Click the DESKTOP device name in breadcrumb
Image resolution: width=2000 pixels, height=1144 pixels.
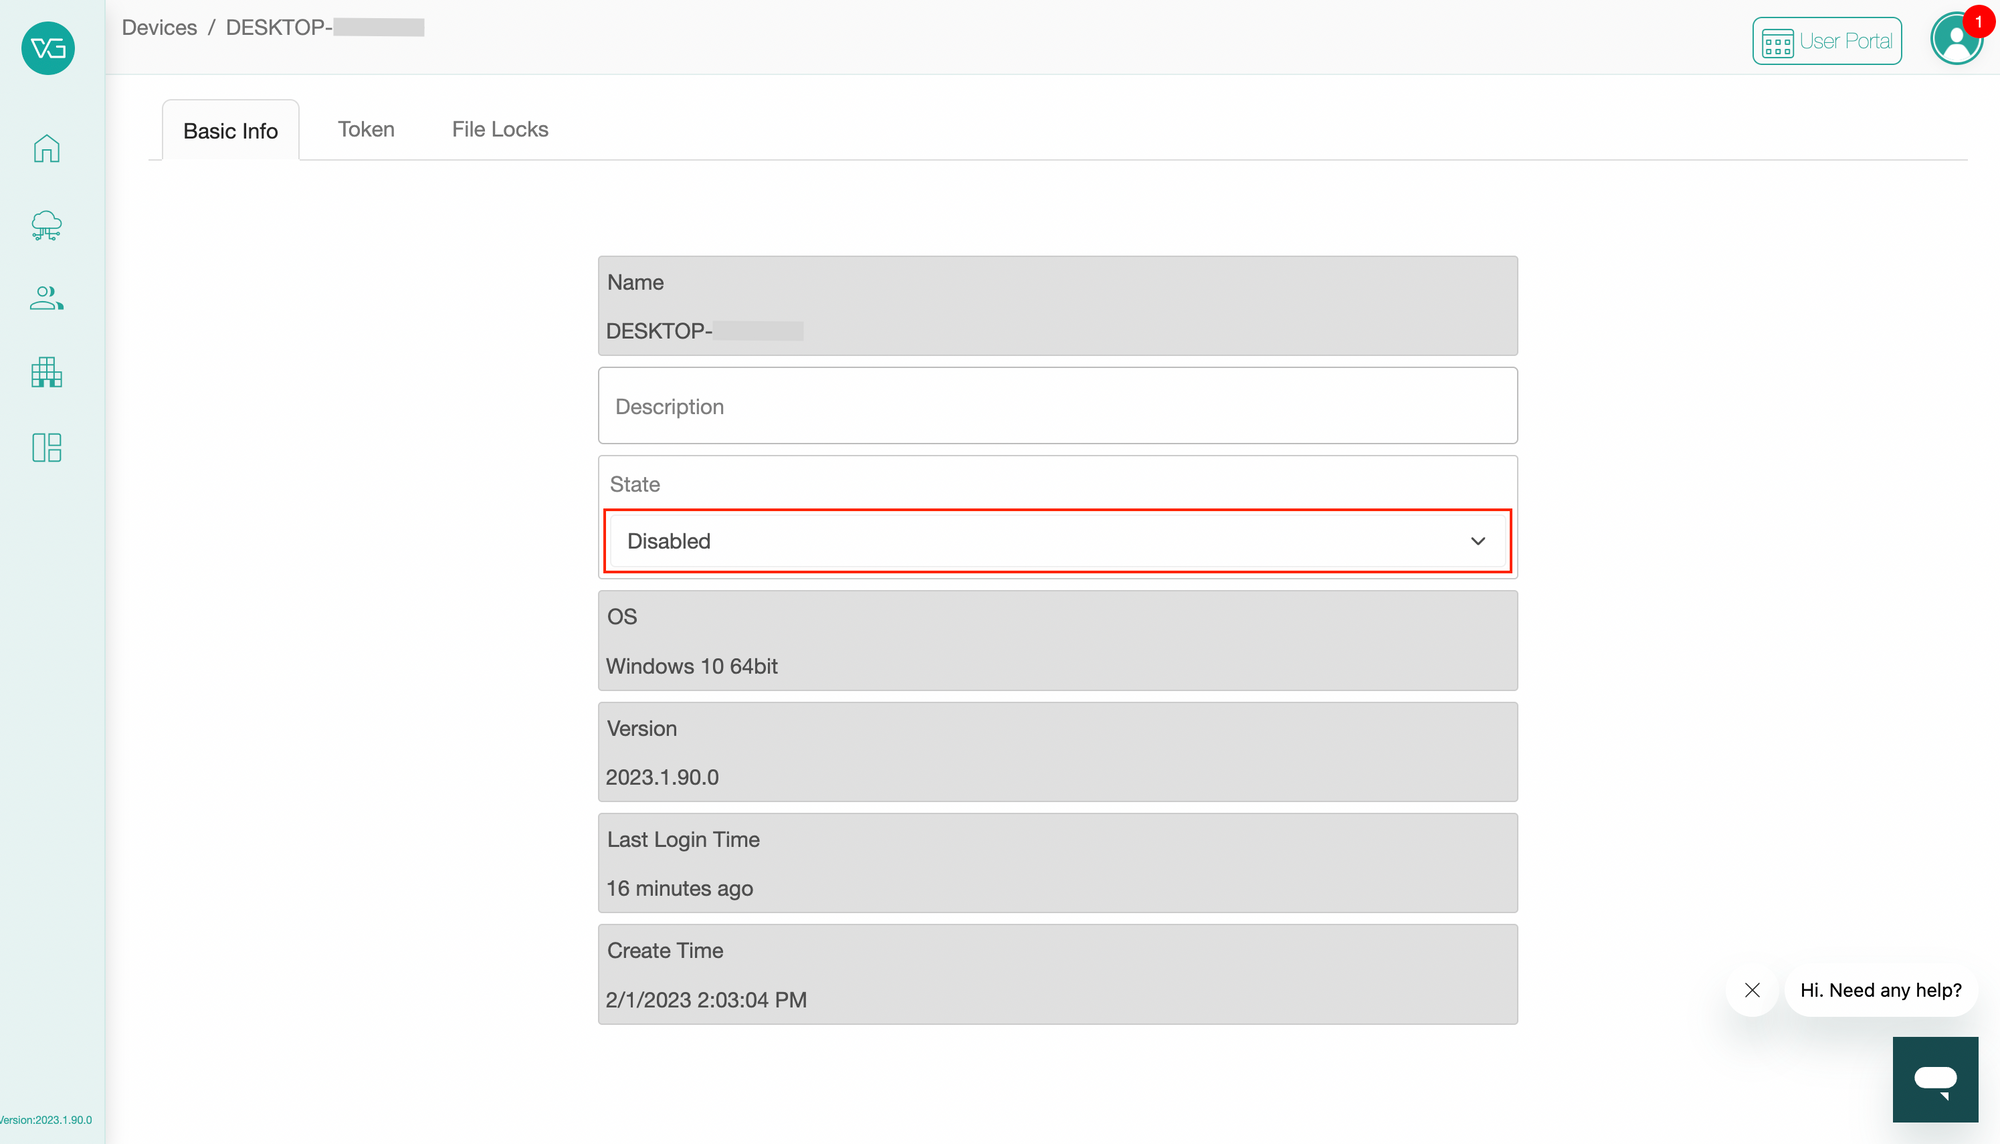[325, 27]
